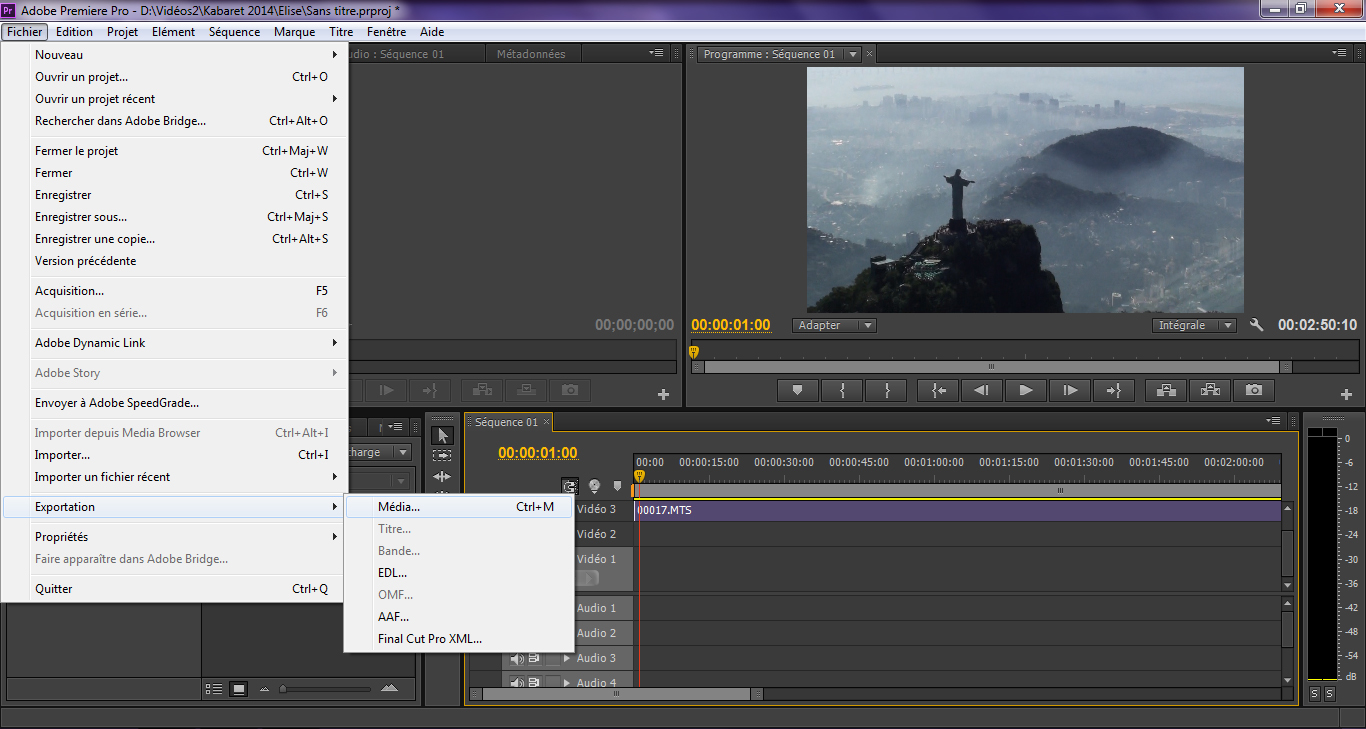Choose Final Cut Pro XML... export
Image resolution: width=1366 pixels, height=729 pixels.
[459, 639]
